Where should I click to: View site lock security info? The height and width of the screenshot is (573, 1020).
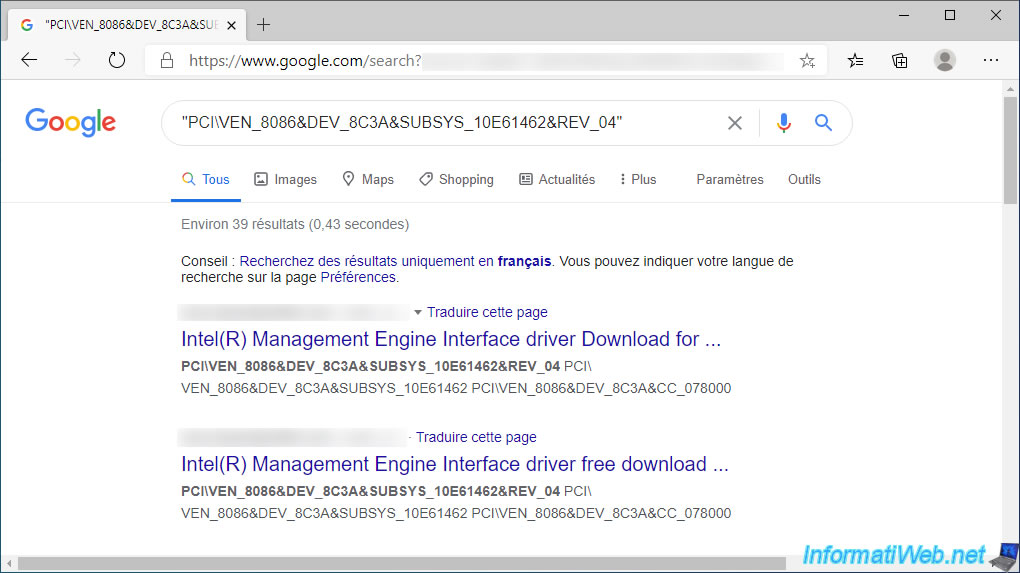[167, 60]
